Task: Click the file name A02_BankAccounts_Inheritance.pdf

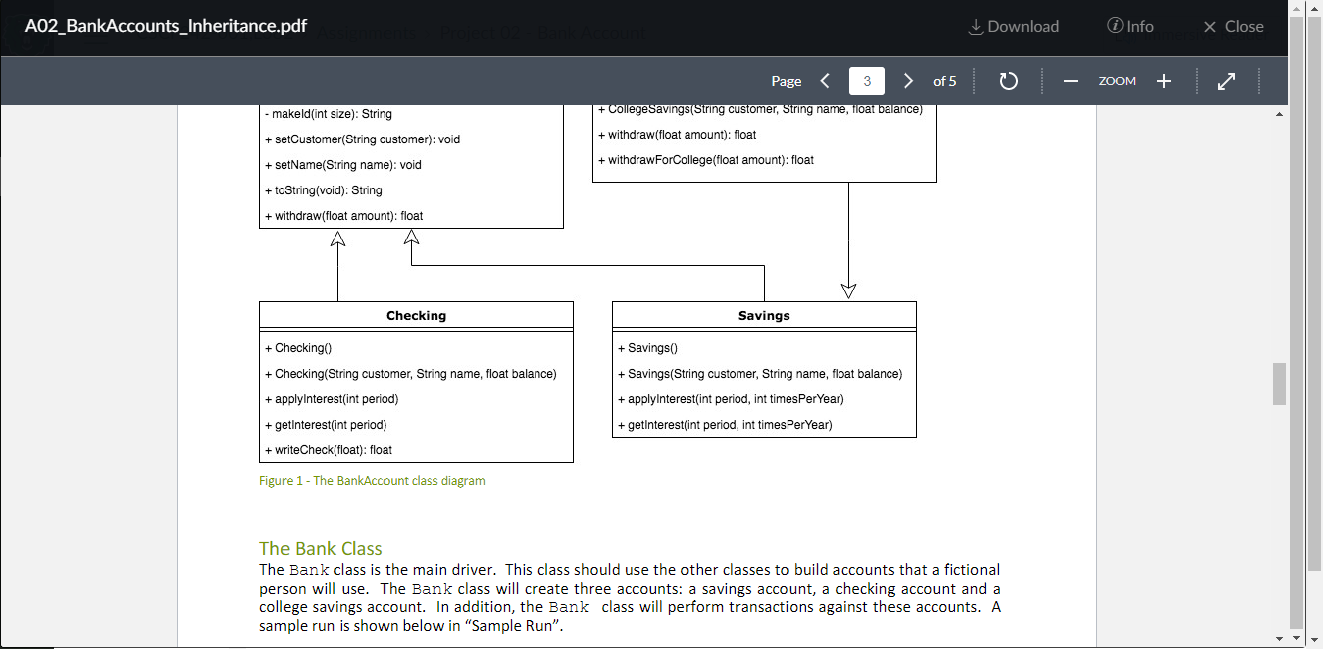Action: (166, 26)
